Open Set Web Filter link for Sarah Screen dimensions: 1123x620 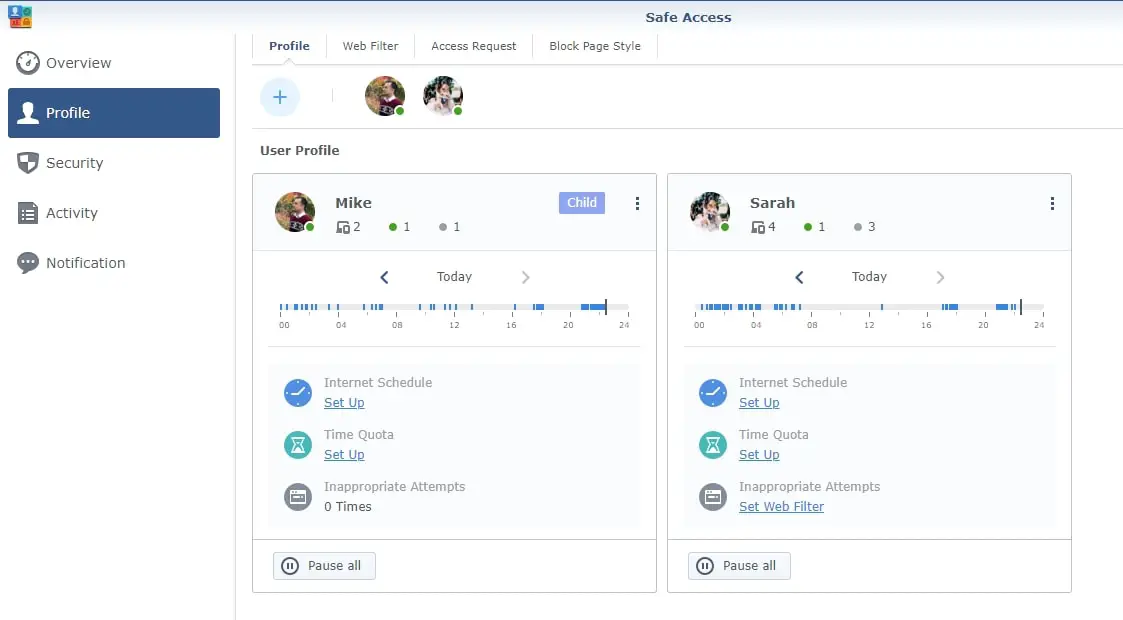[781, 506]
